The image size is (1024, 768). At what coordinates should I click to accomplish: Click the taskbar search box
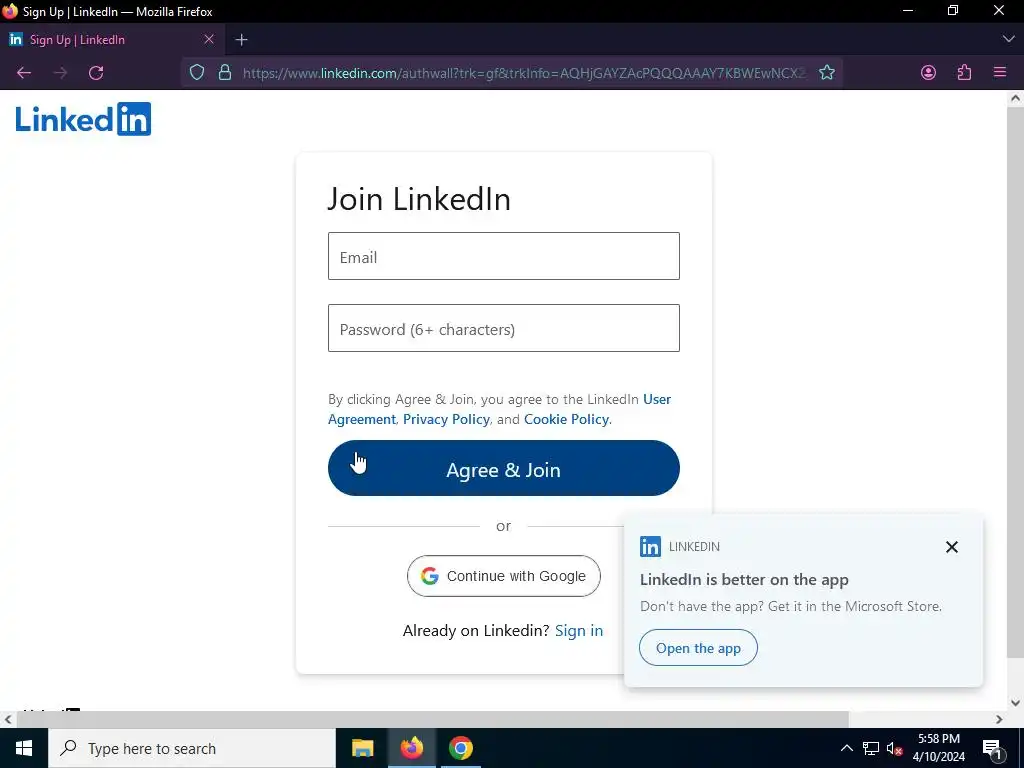[191, 748]
